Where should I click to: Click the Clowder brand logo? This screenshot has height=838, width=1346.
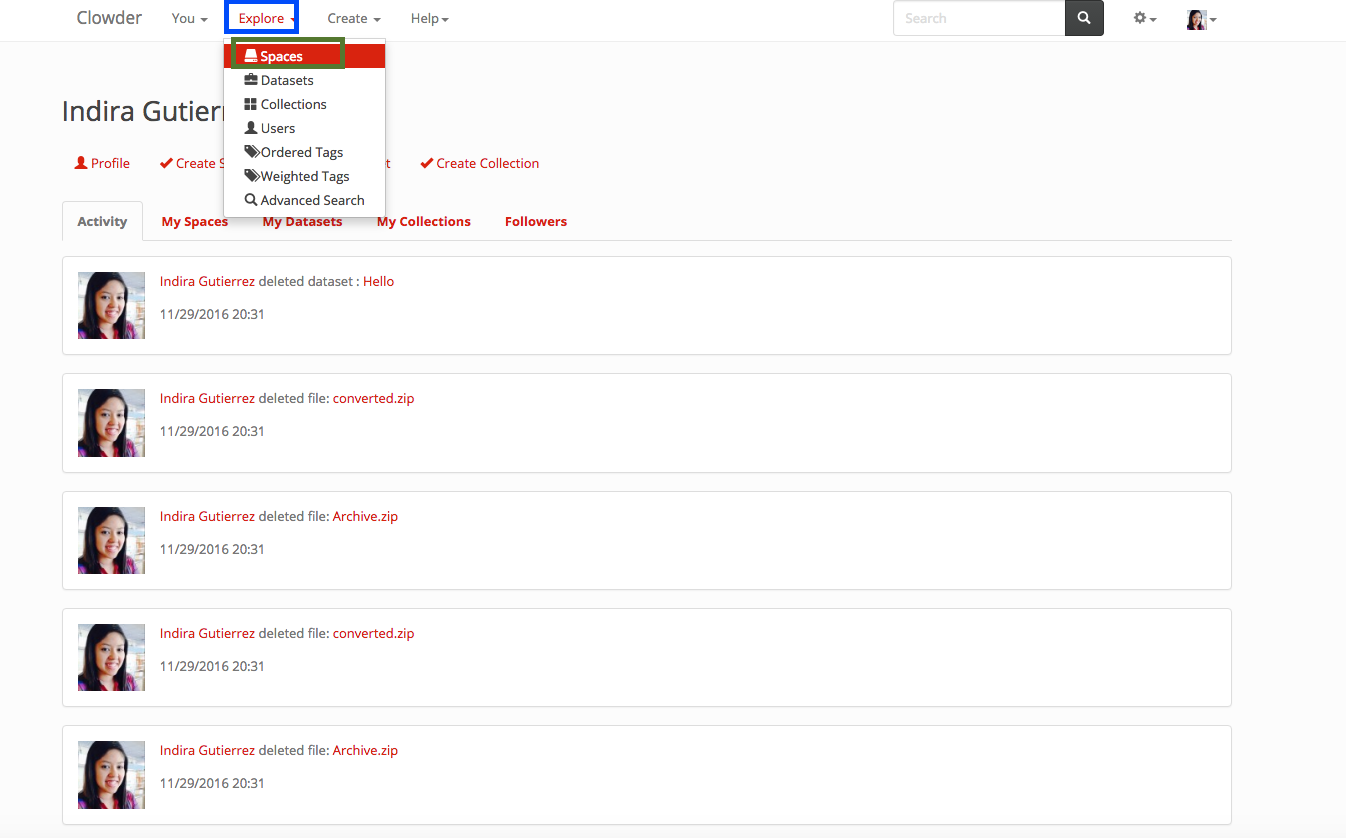click(x=109, y=18)
